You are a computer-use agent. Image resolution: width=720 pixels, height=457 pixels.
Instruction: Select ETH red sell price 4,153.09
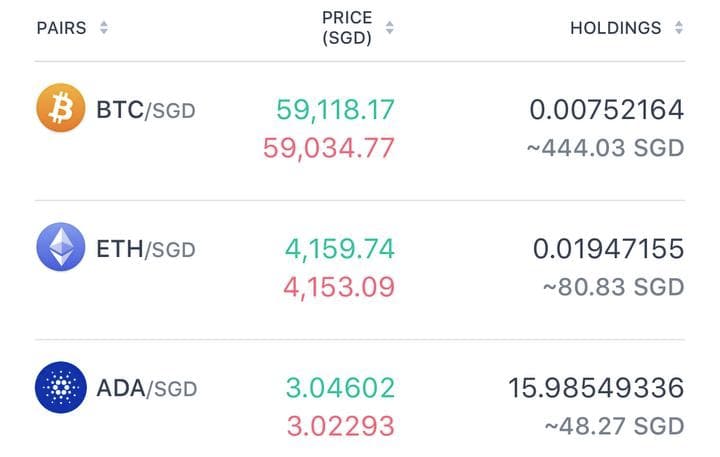point(339,287)
